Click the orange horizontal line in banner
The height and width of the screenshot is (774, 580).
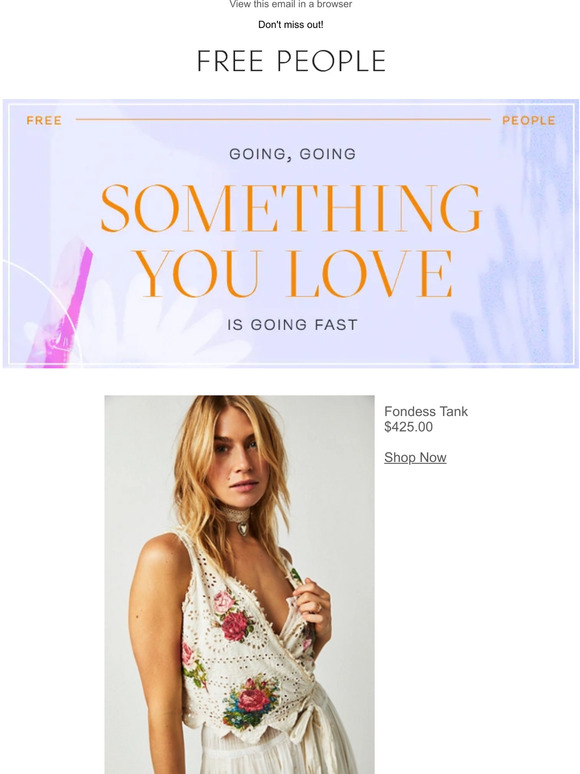click(x=283, y=119)
